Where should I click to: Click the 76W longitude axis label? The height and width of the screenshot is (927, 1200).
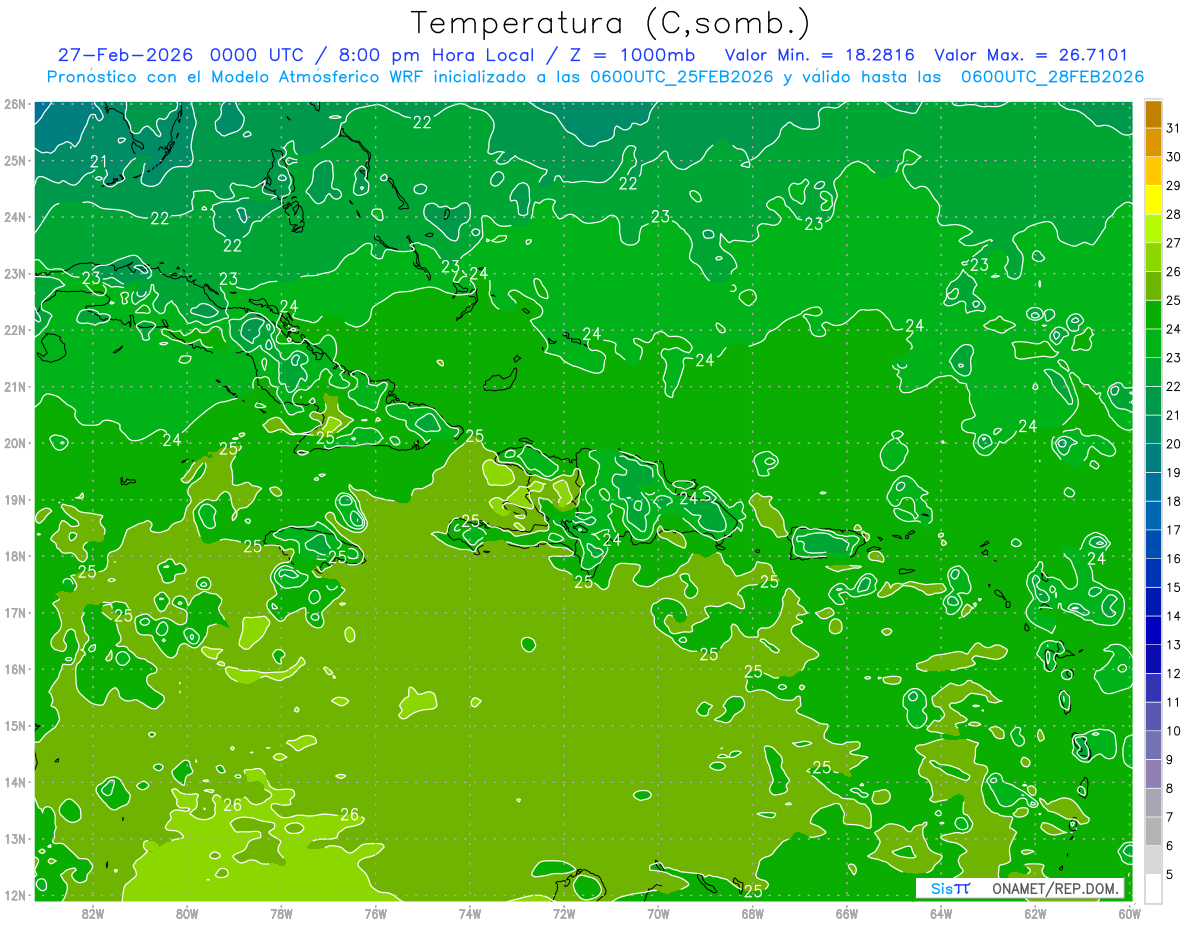(376, 912)
